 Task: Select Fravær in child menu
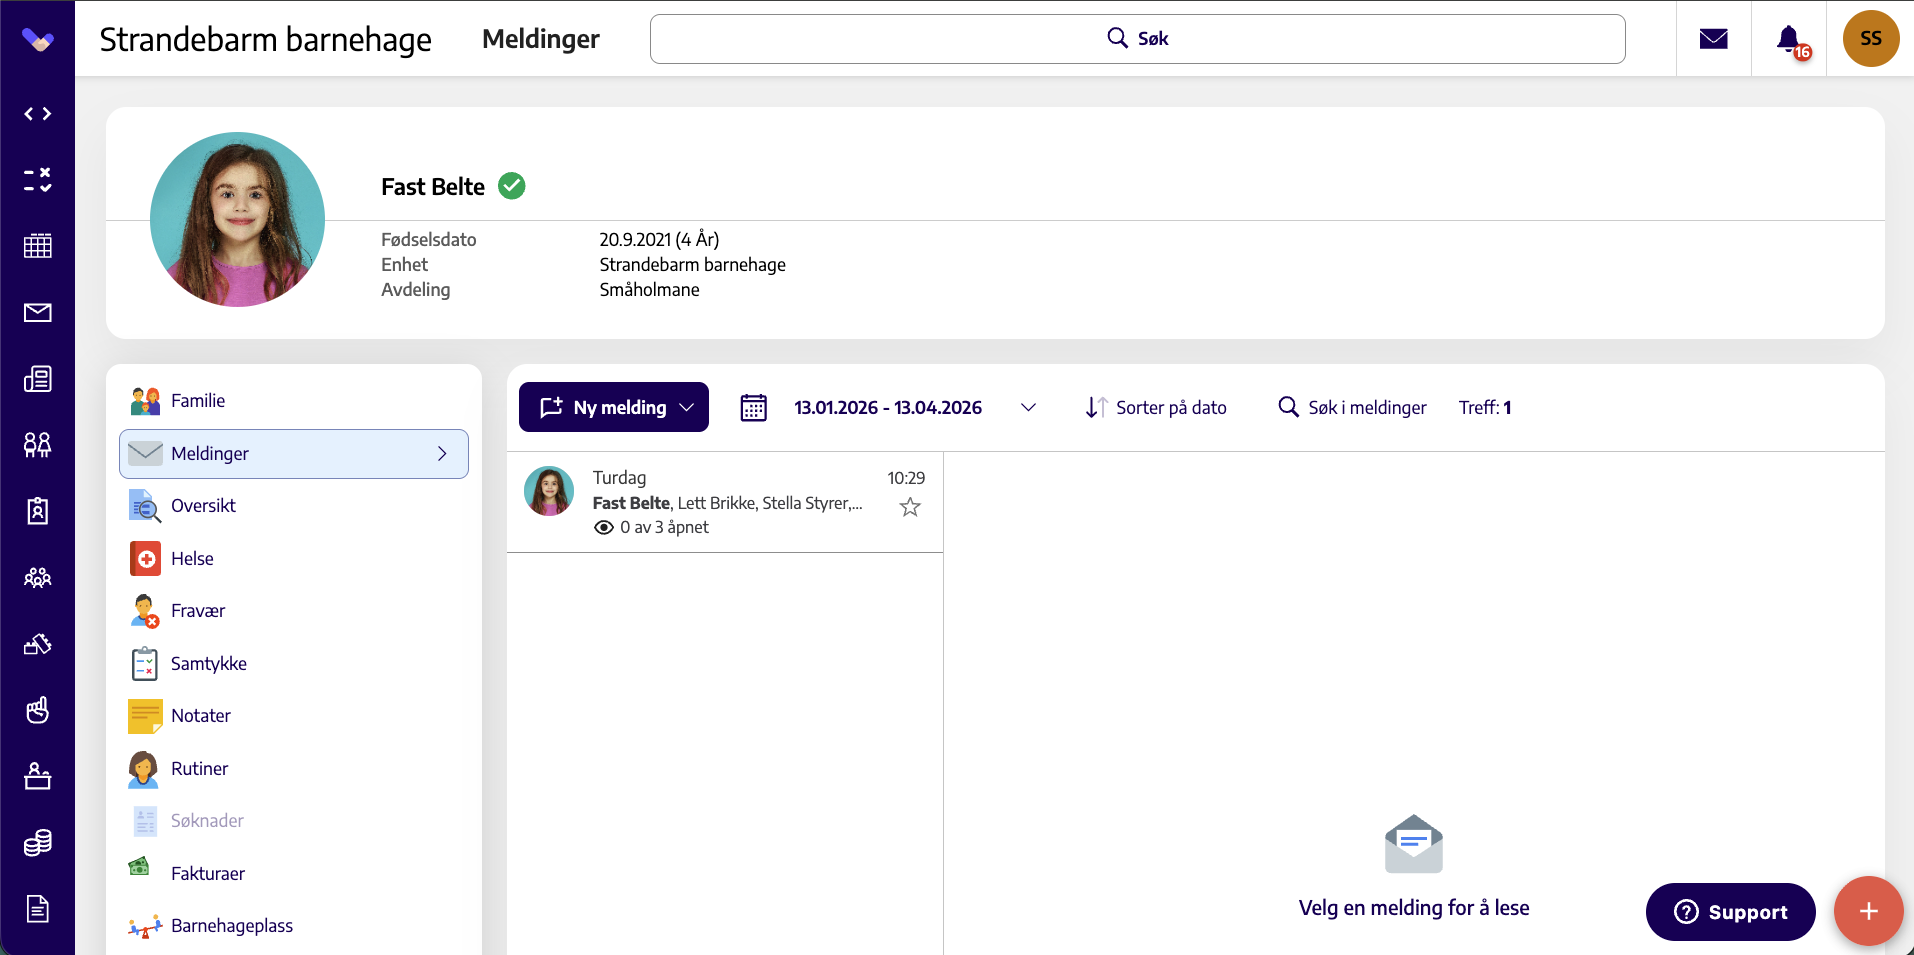(x=198, y=611)
